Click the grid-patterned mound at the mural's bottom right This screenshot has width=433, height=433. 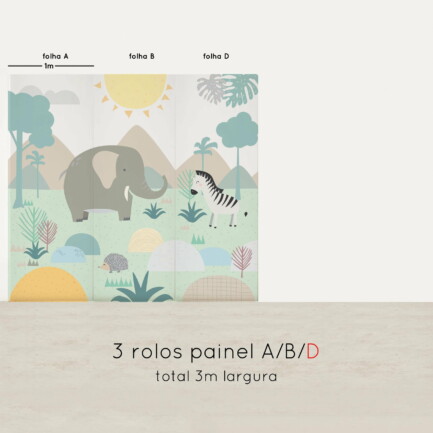[x=219, y=289]
